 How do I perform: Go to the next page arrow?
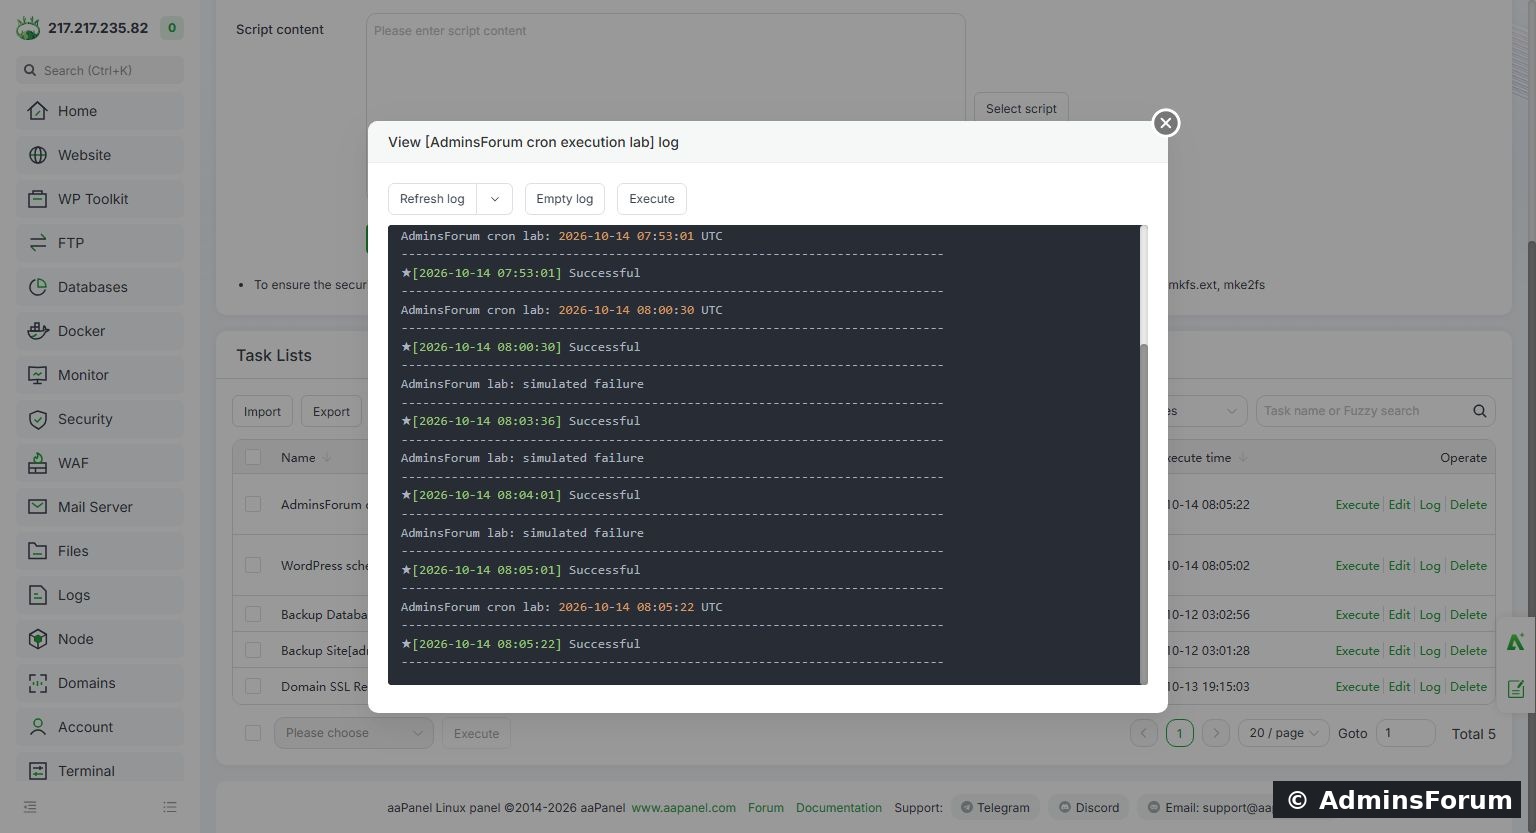(1216, 733)
